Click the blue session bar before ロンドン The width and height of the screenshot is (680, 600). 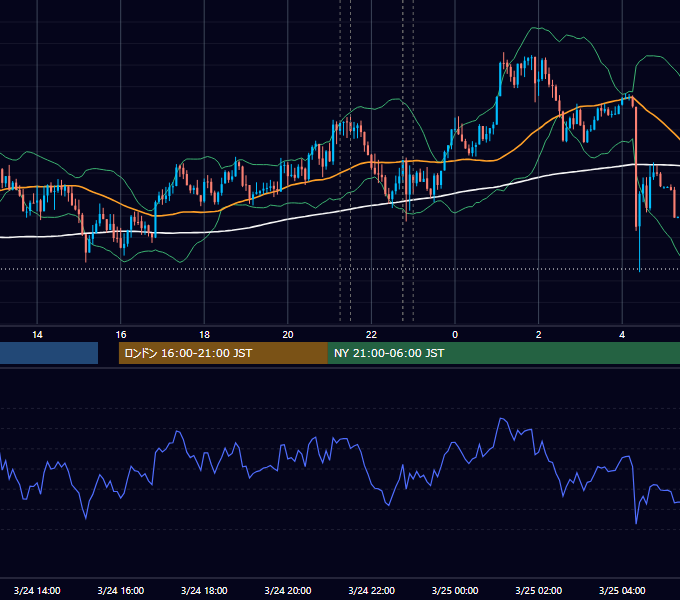pyautogui.click(x=49, y=353)
